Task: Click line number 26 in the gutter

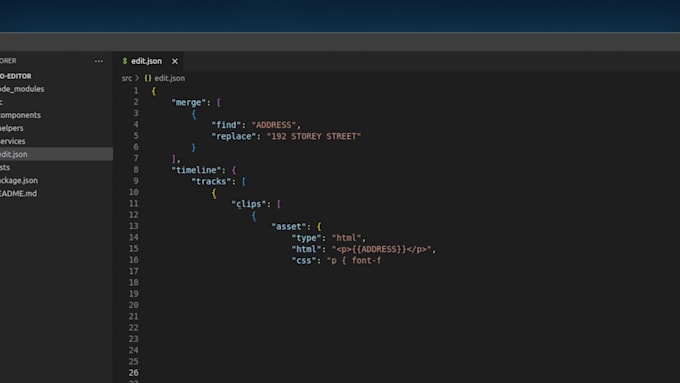Action: [134, 373]
